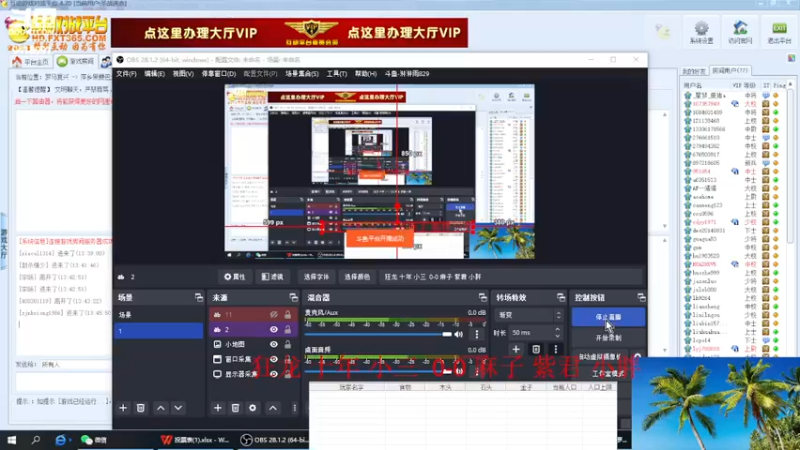
Task: Click 访问官网 house icon in platform
Action: click(740, 32)
